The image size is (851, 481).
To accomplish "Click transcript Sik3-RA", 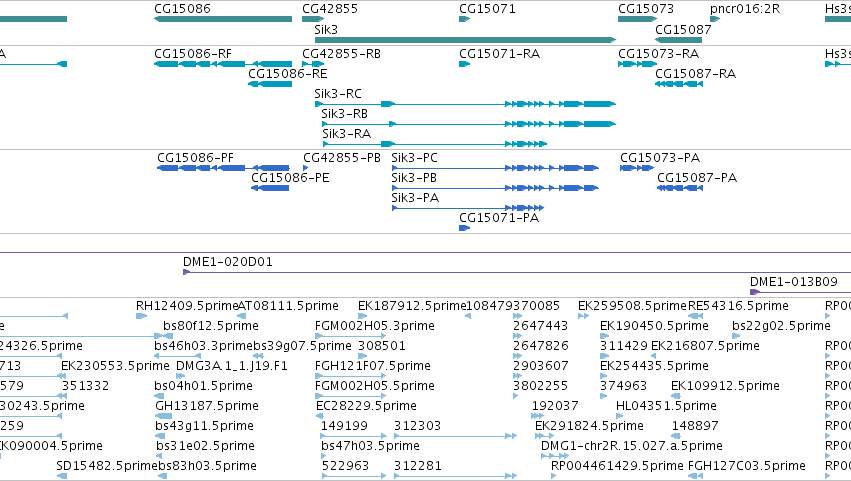I will pos(346,134).
